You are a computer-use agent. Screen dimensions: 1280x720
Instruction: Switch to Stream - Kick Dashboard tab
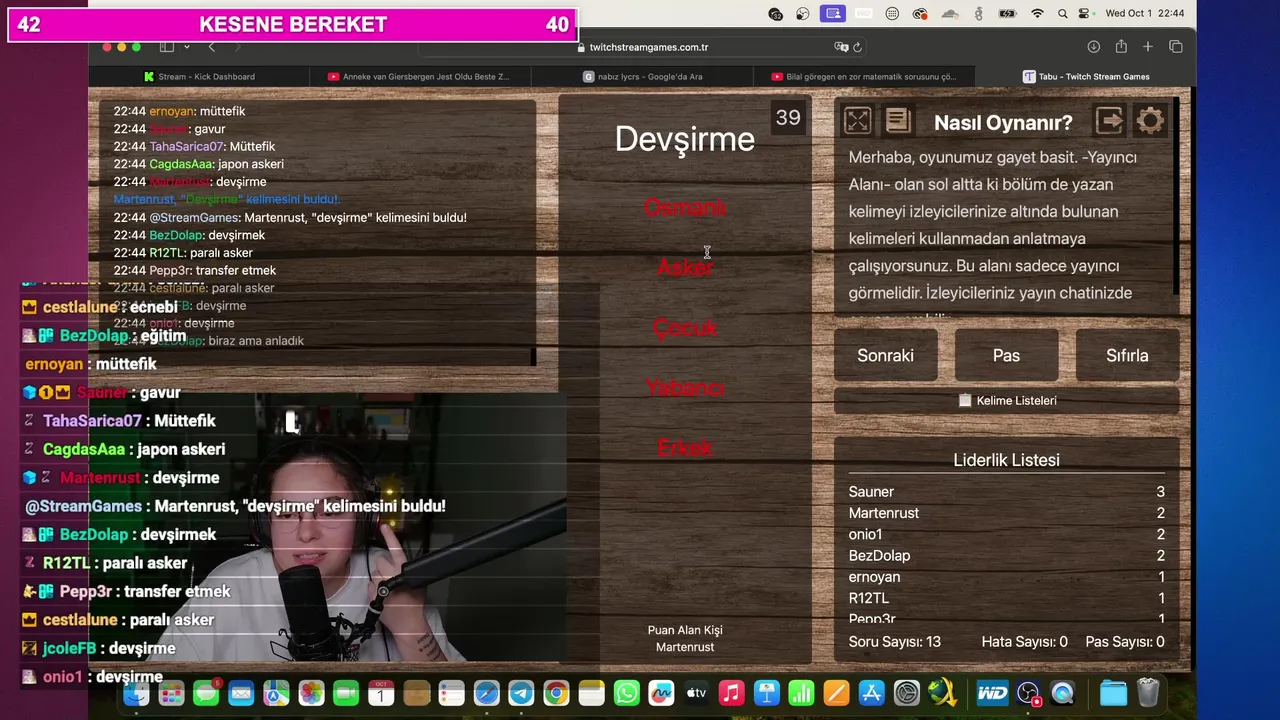(x=199, y=76)
